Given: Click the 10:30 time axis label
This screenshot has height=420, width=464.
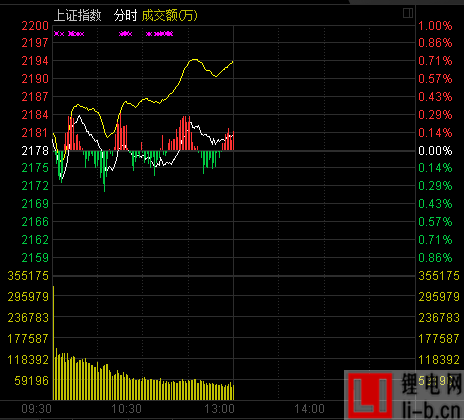Looking at the screenshot, I should pyautogui.click(x=126, y=409).
